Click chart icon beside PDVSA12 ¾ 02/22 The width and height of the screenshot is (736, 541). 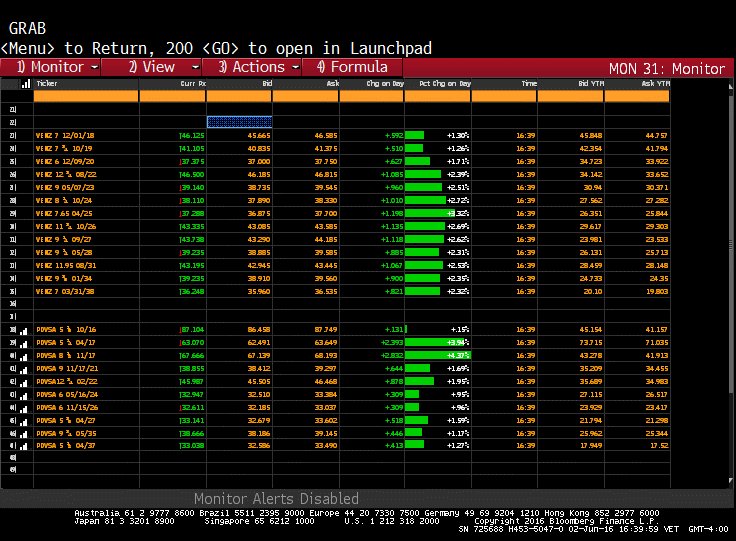pyautogui.click(x=24, y=380)
